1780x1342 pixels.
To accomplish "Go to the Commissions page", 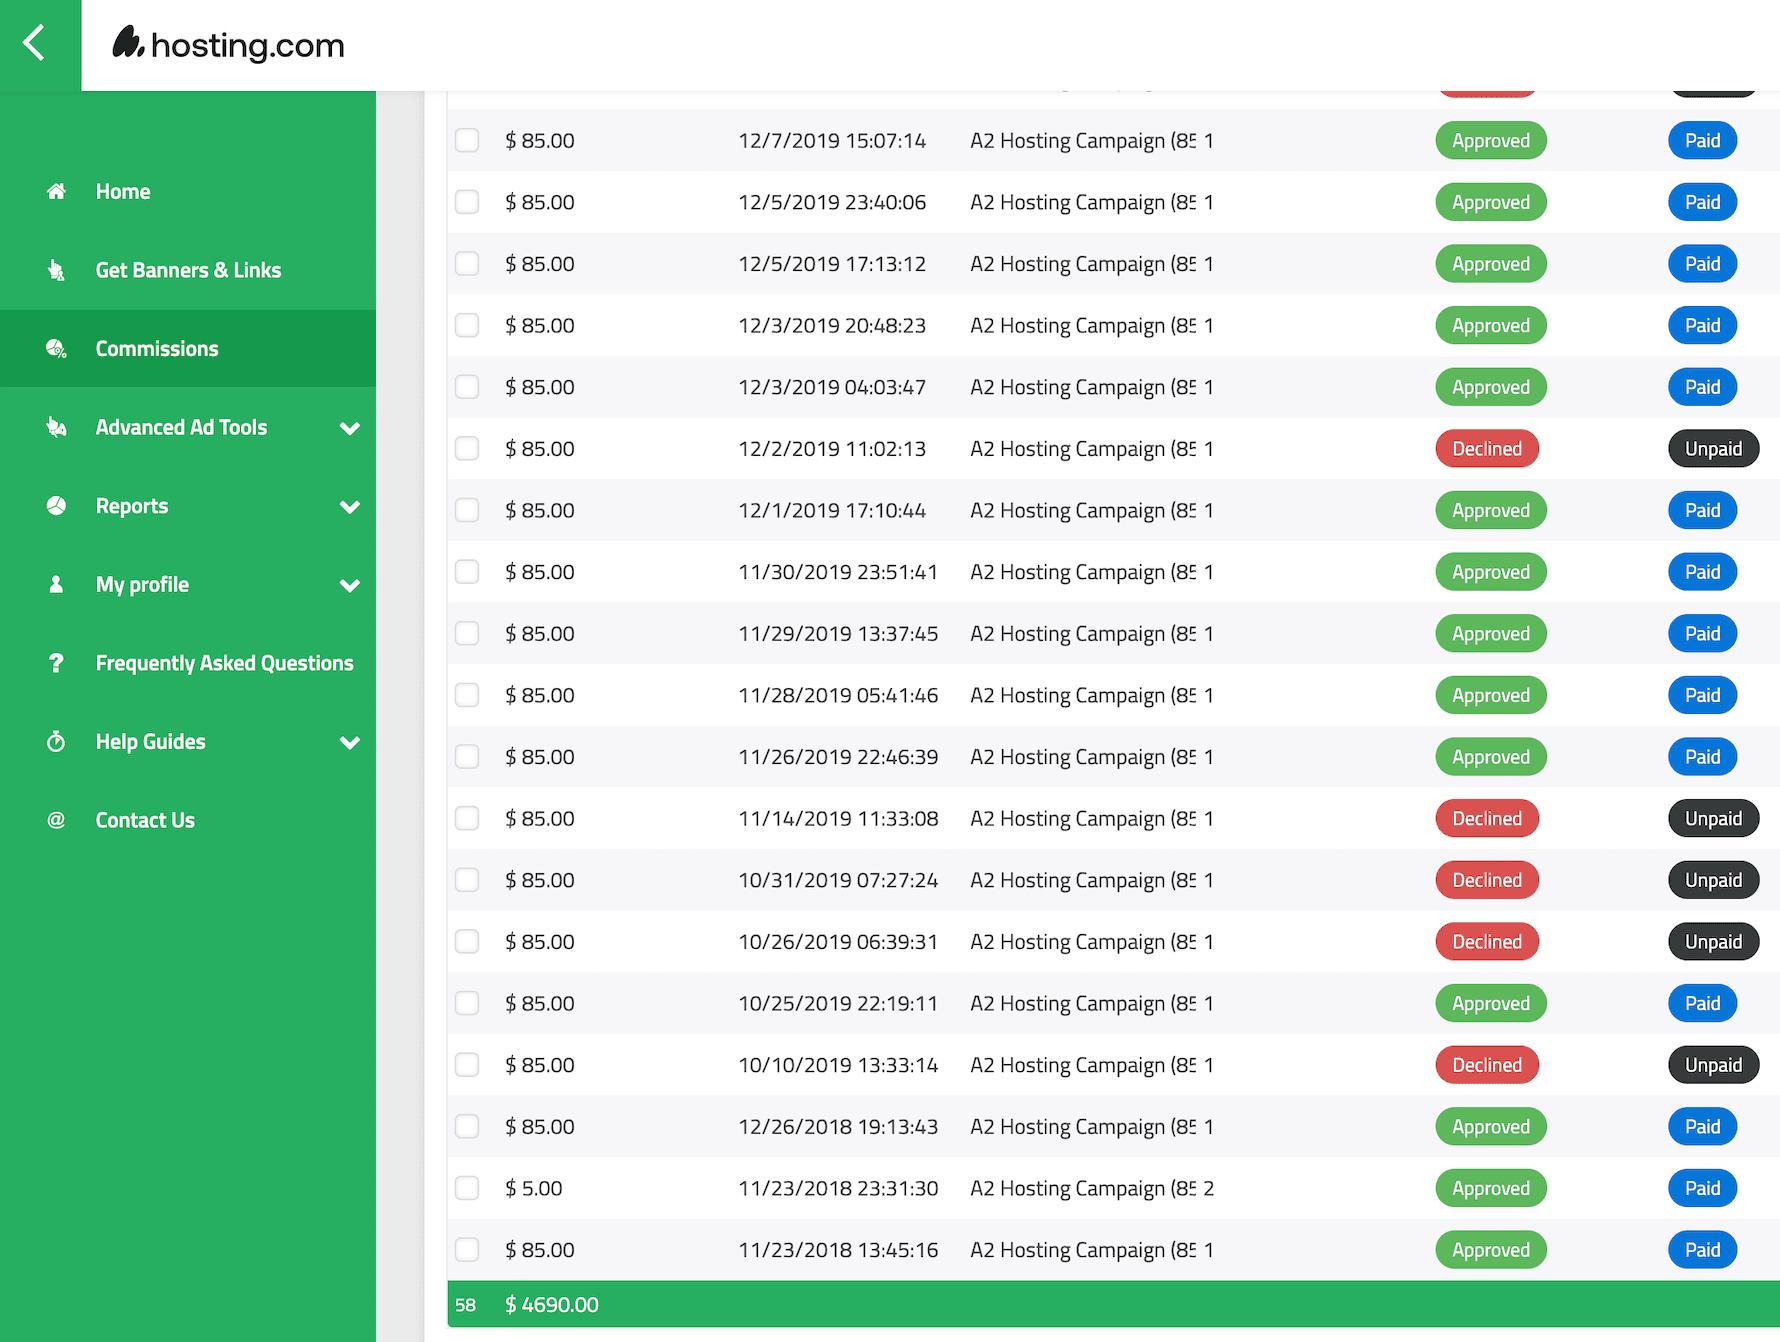I will pyautogui.click(x=188, y=348).
